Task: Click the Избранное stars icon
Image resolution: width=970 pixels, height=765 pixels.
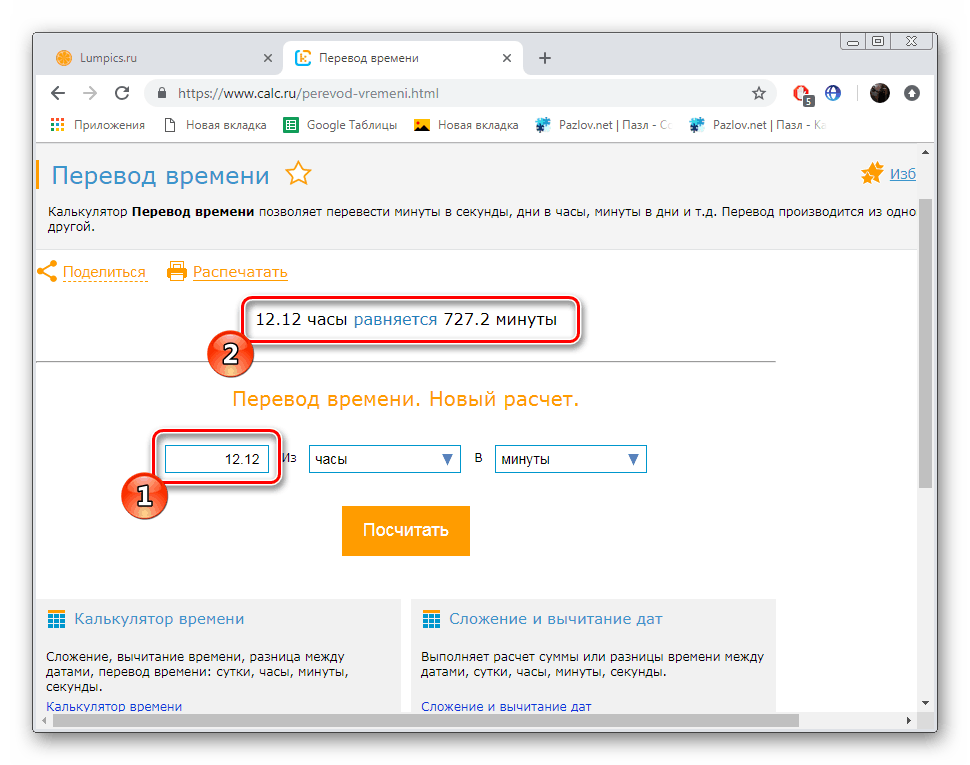Action: click(x=872, y=173)
